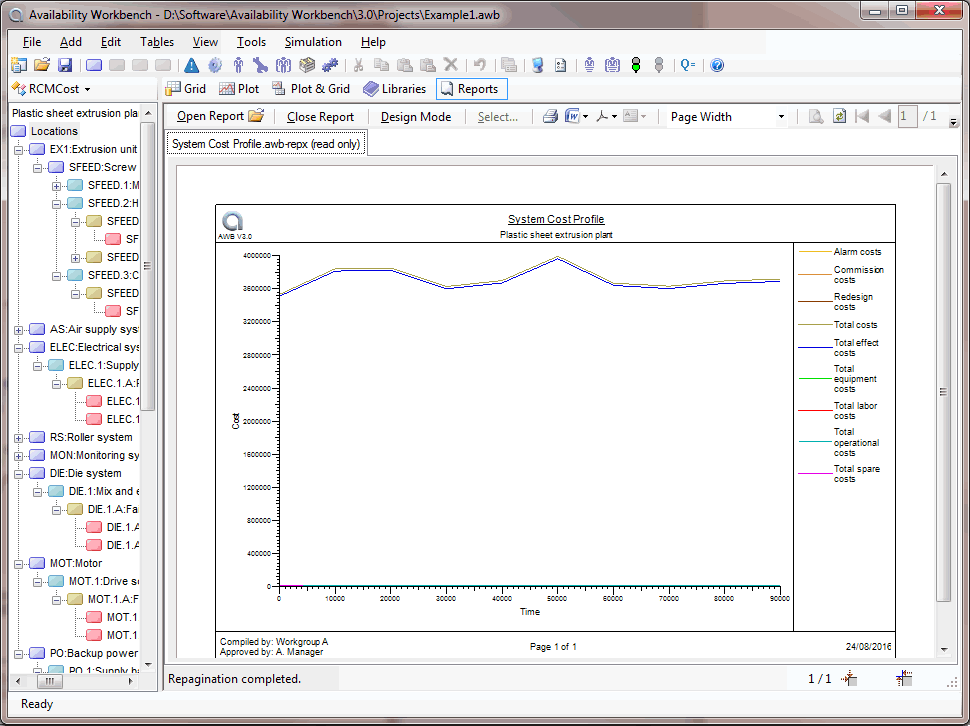Screen dimensions: 970x726
Task: Click the Save project disk icon
Action: (x=65, y=65)
